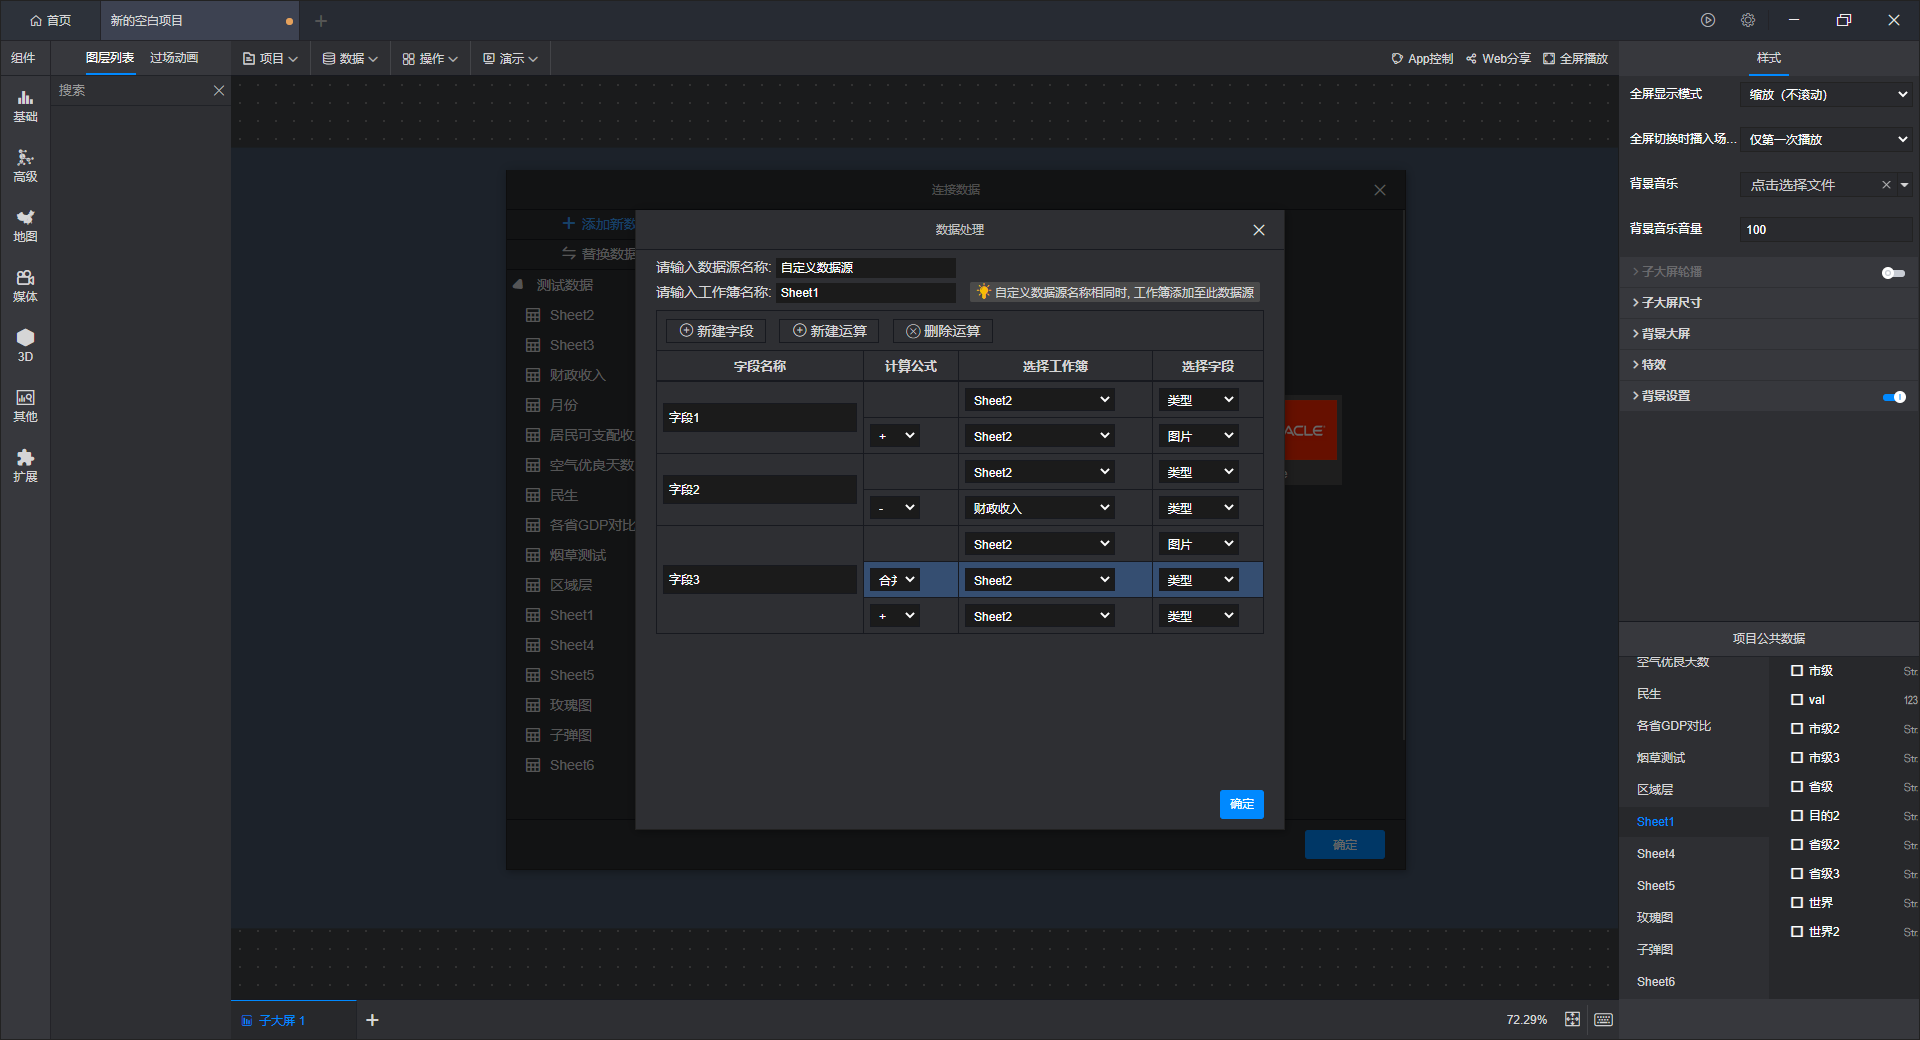1920x1040 pixels.
Task: Check the 省级3 field checkbox
Action: click(1797, 874)
